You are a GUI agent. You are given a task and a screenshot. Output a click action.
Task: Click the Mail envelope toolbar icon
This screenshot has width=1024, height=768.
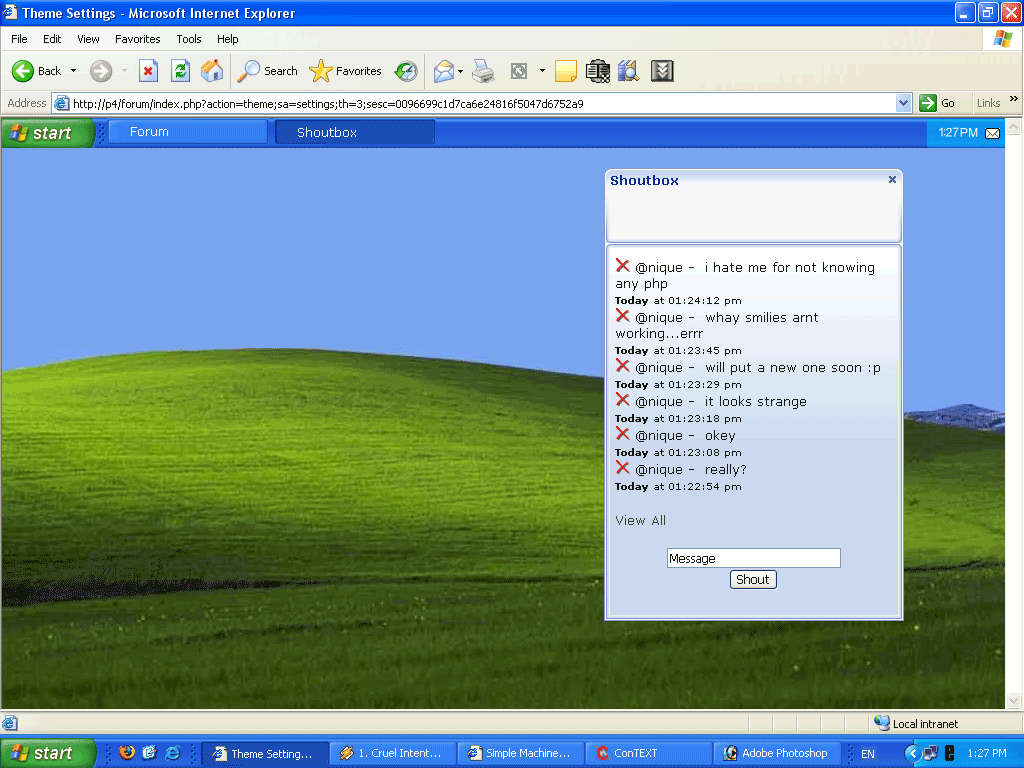(x=443, y=71)
